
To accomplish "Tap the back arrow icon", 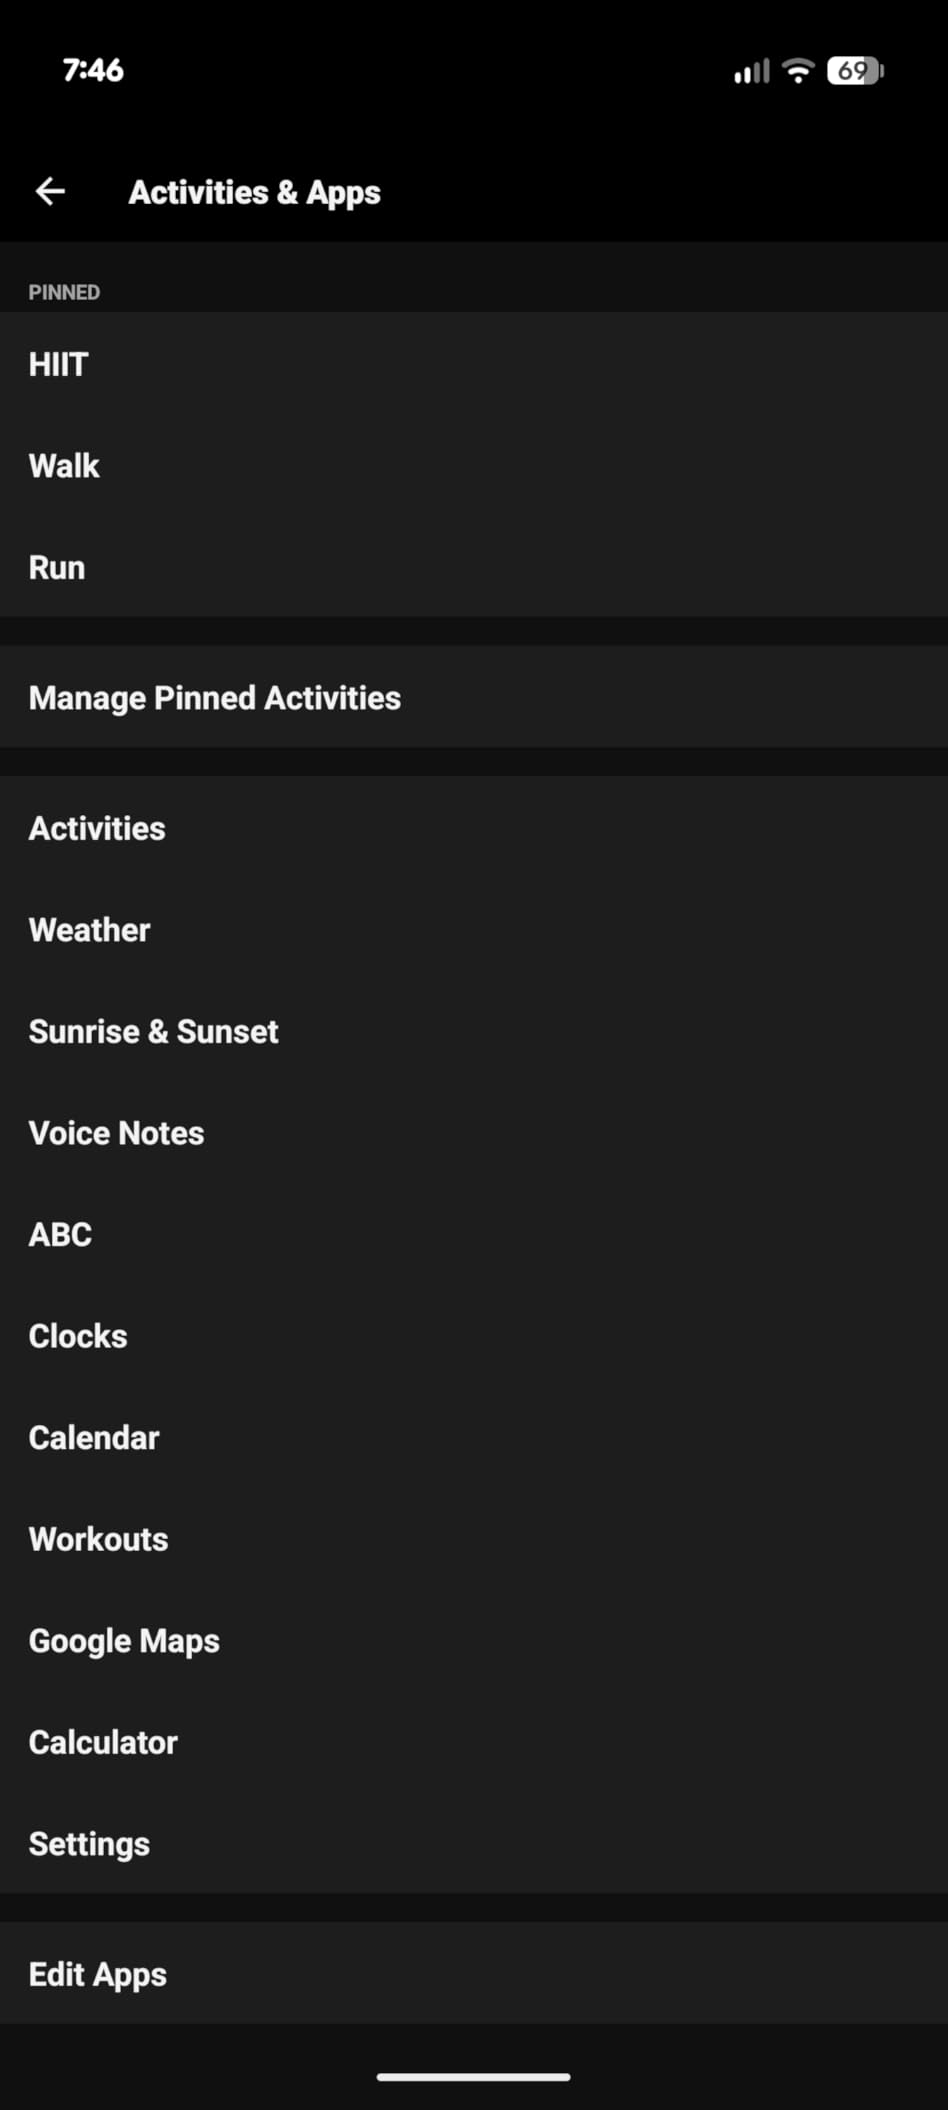I will point(50,191).
